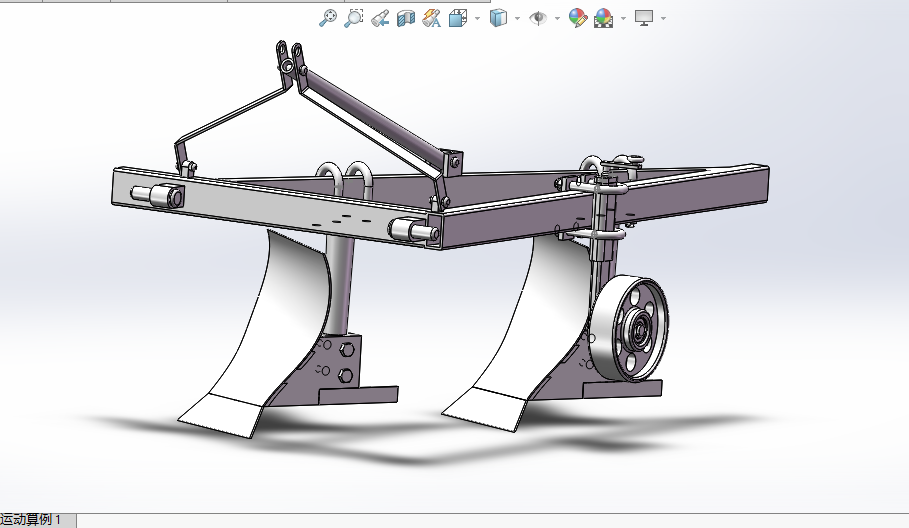The height and width of the screenshot is (528, 909).
Task: Select the Zoom to Area tool
Action: (x=353, y=18)
